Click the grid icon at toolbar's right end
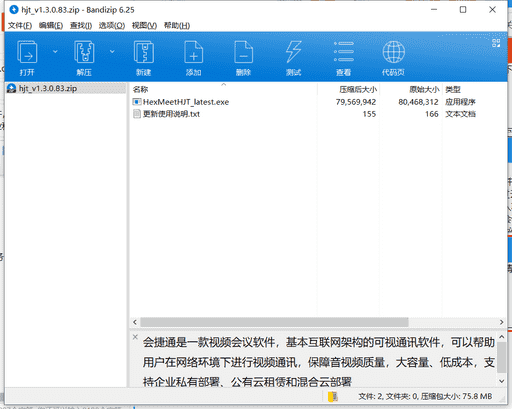 pyautogui.click(x=496, y=43)
